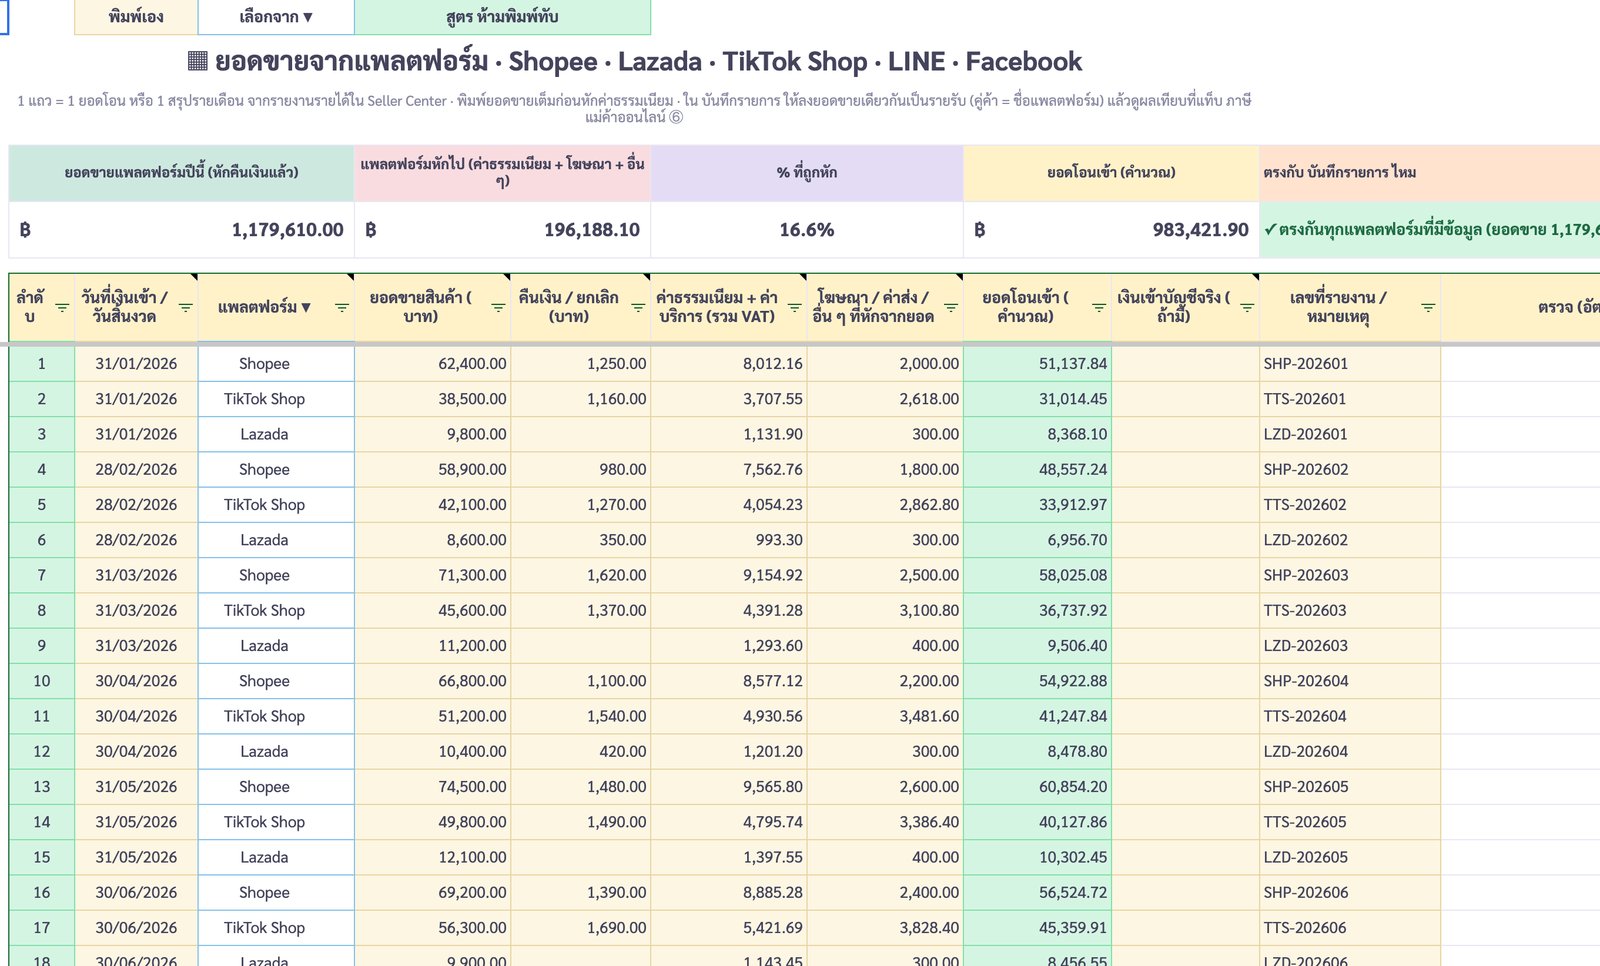The image size is (1600, 966).
Task: Select the deducted total 196,188.10
Action: [x=502, y=230]
